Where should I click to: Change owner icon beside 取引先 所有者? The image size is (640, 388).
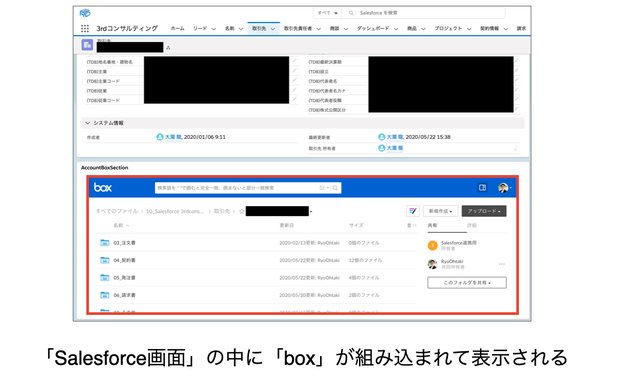[x=517, y=149]
